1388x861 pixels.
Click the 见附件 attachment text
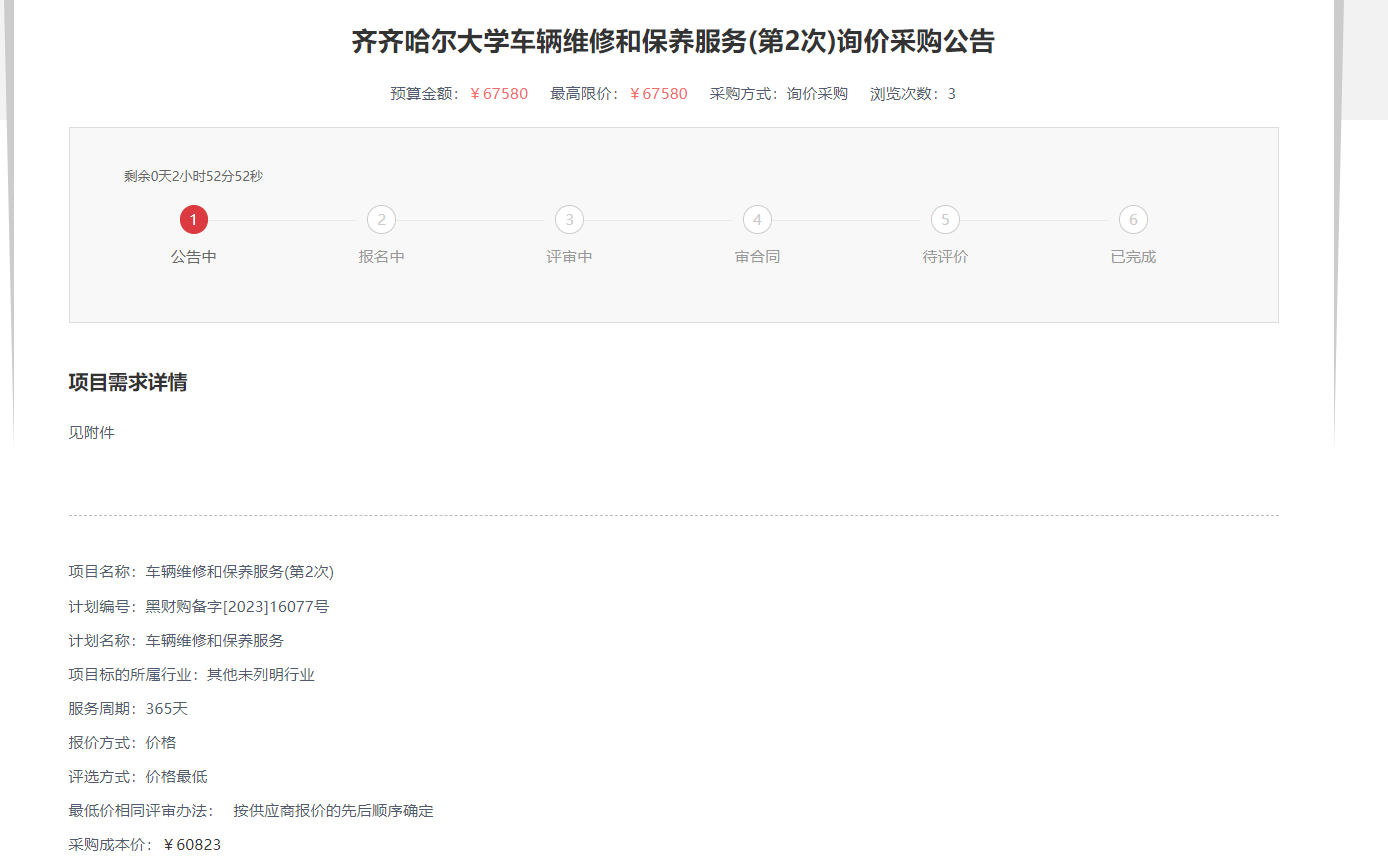pyautogui.click(x=92, y=433)
